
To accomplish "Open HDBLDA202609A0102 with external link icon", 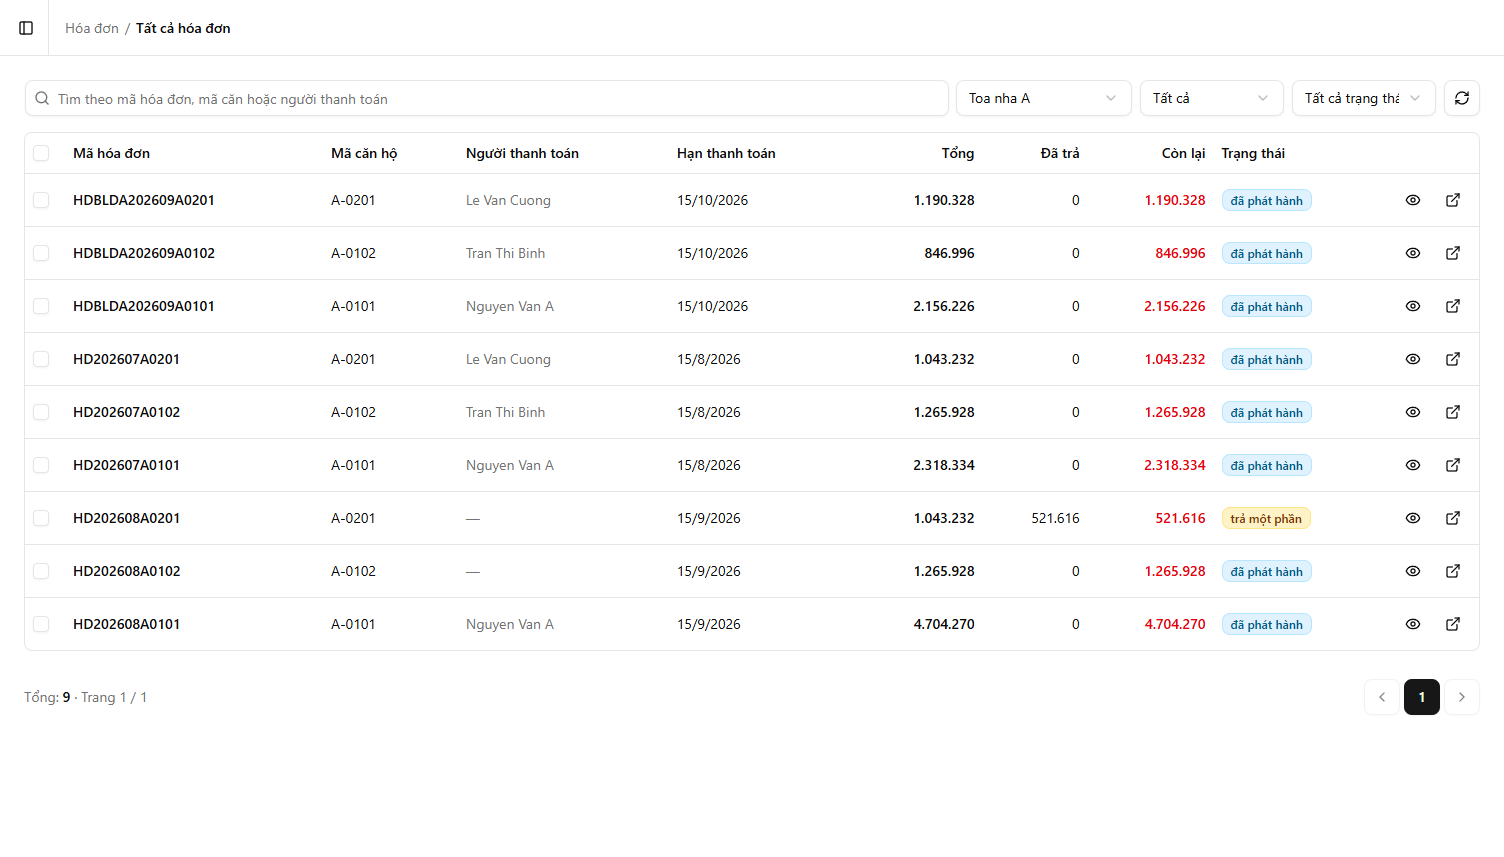I will 1453,253.
